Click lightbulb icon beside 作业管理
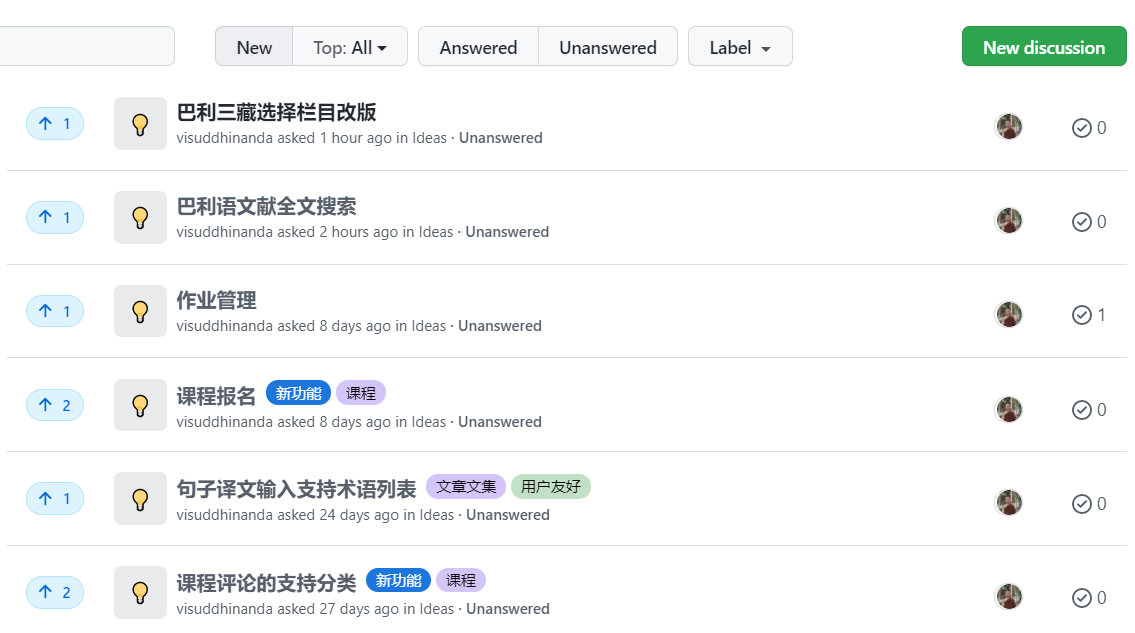The height and width of the screenshot is (633, 1135). 140,311
